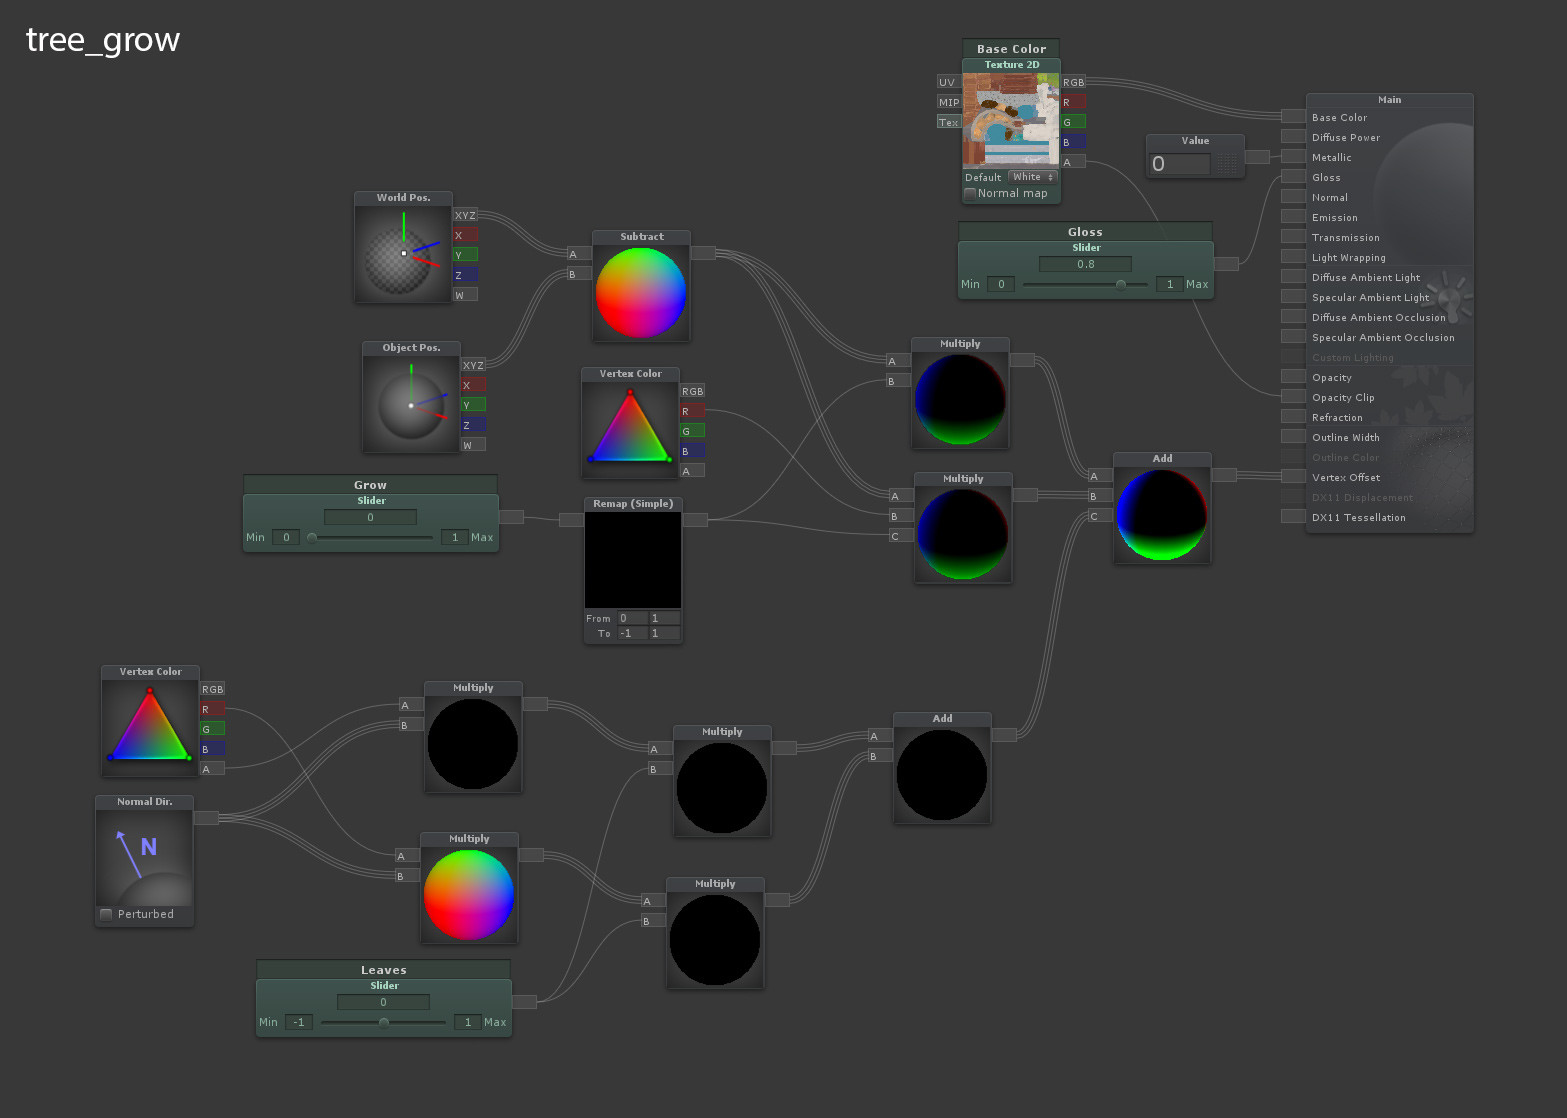Select the R channel output on the upper Vertex Color node
This screenshot has width=1567, height=1118.
coord(691,410)
